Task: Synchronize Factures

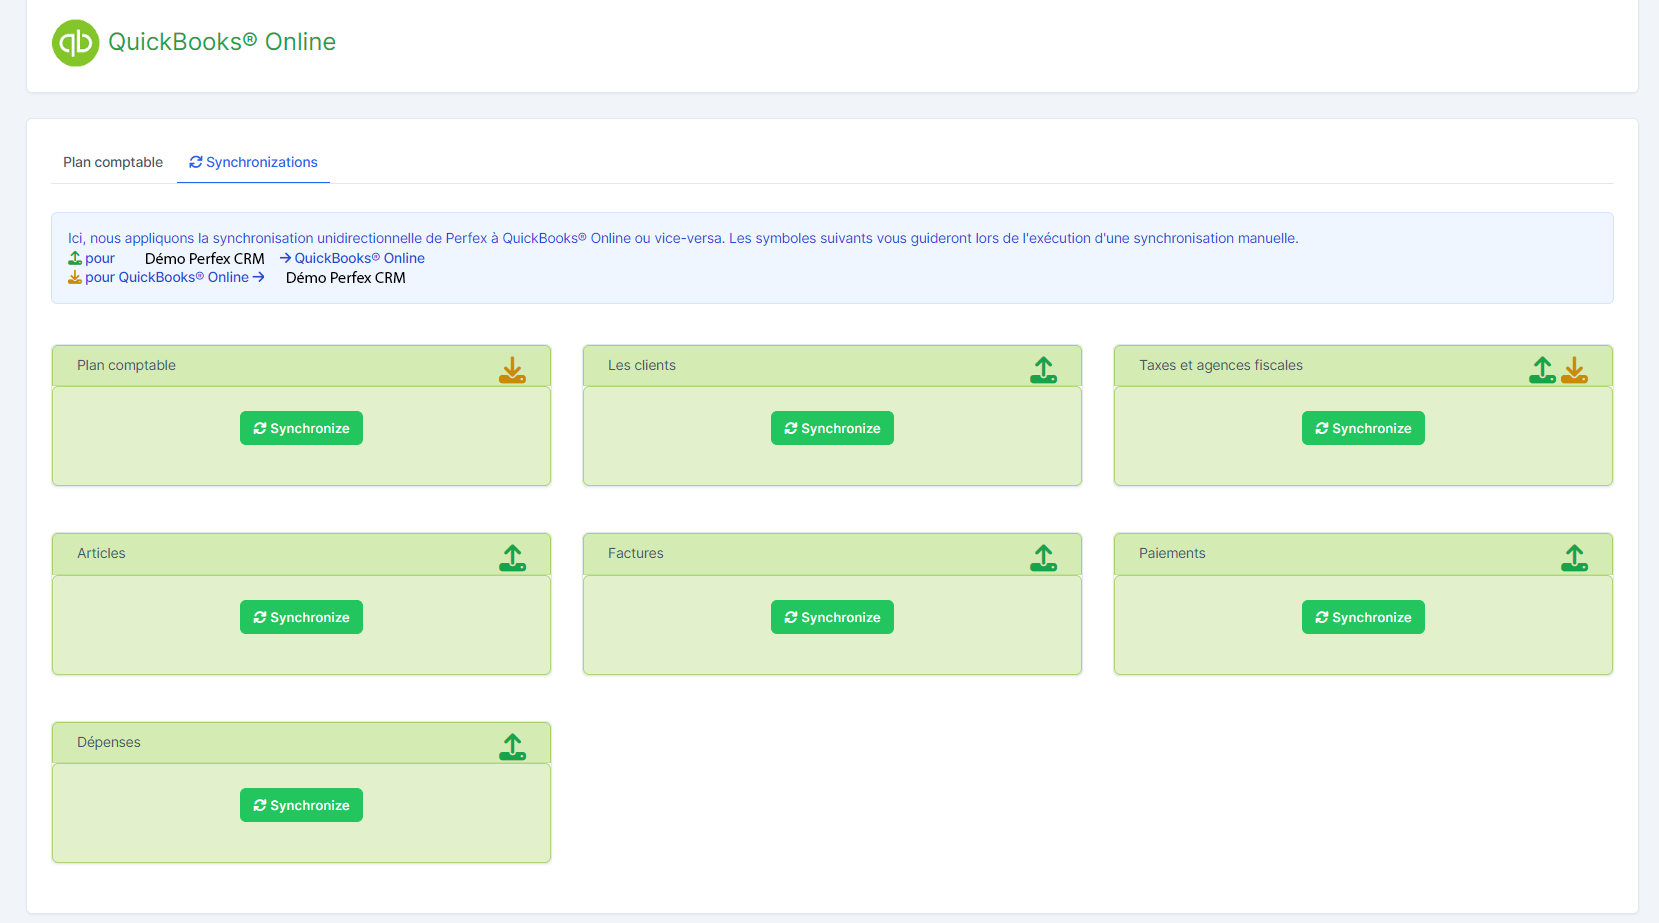Action: tap(832, 617)
